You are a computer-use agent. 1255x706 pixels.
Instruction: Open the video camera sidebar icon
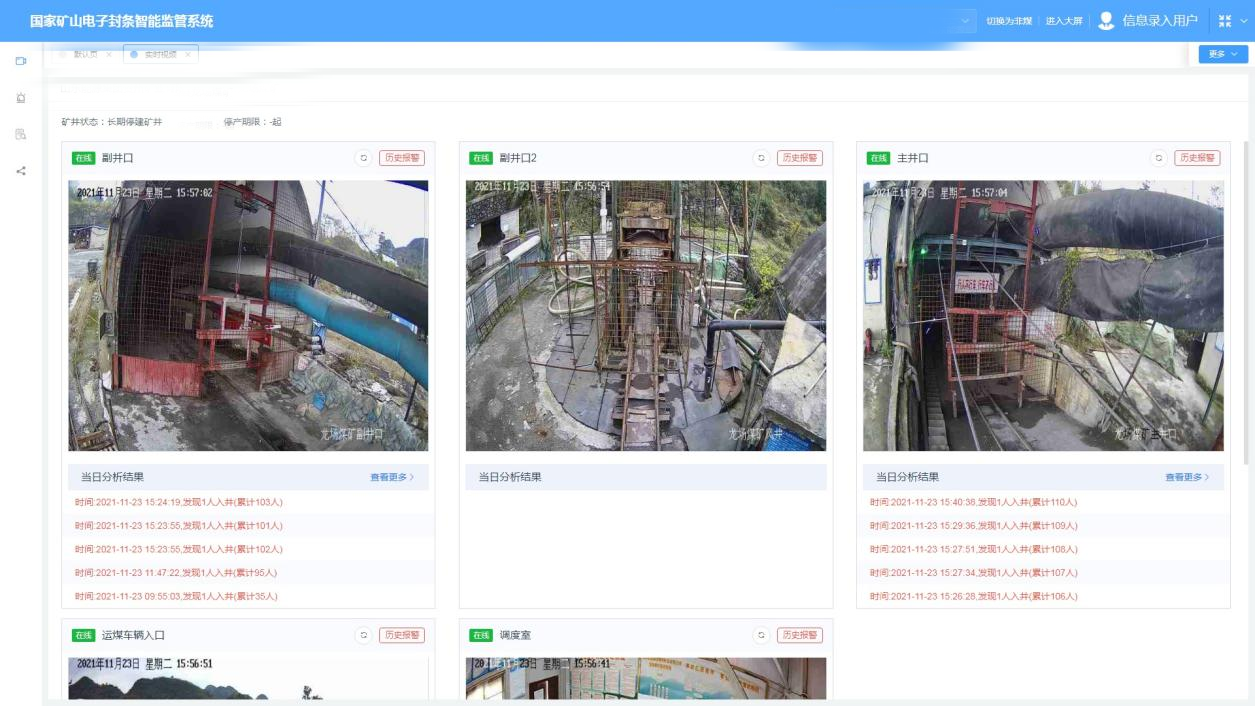coord(20,61)
